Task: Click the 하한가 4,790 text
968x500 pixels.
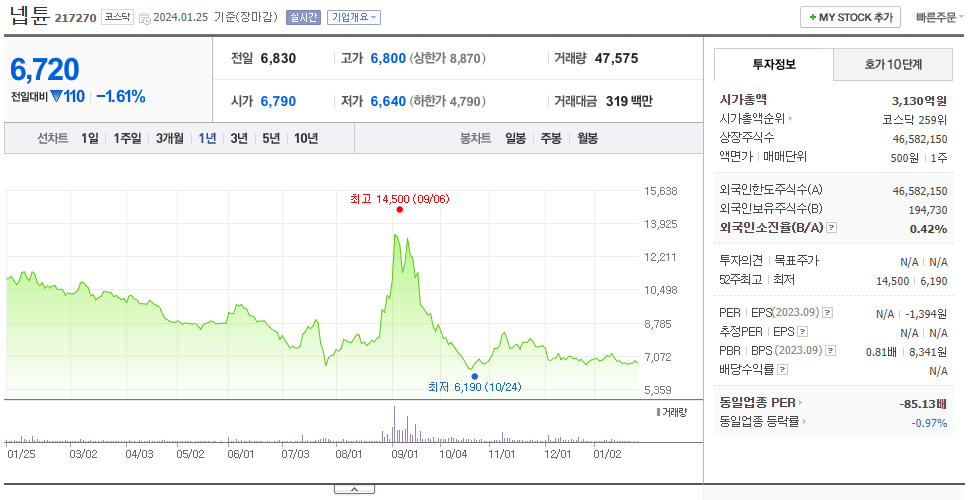Action: click(448, 101)
